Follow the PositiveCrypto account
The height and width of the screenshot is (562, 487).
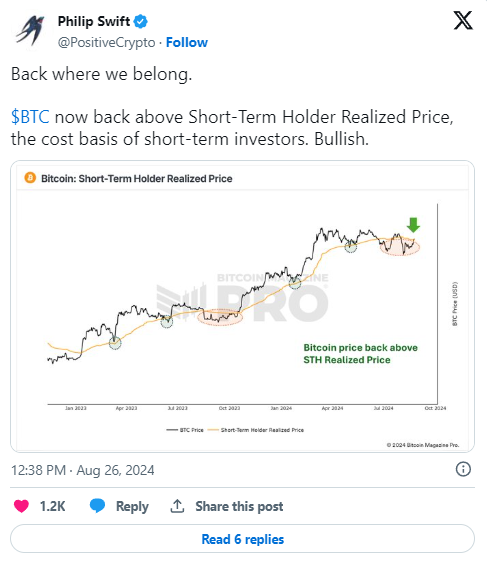click(x=187, y=42)
